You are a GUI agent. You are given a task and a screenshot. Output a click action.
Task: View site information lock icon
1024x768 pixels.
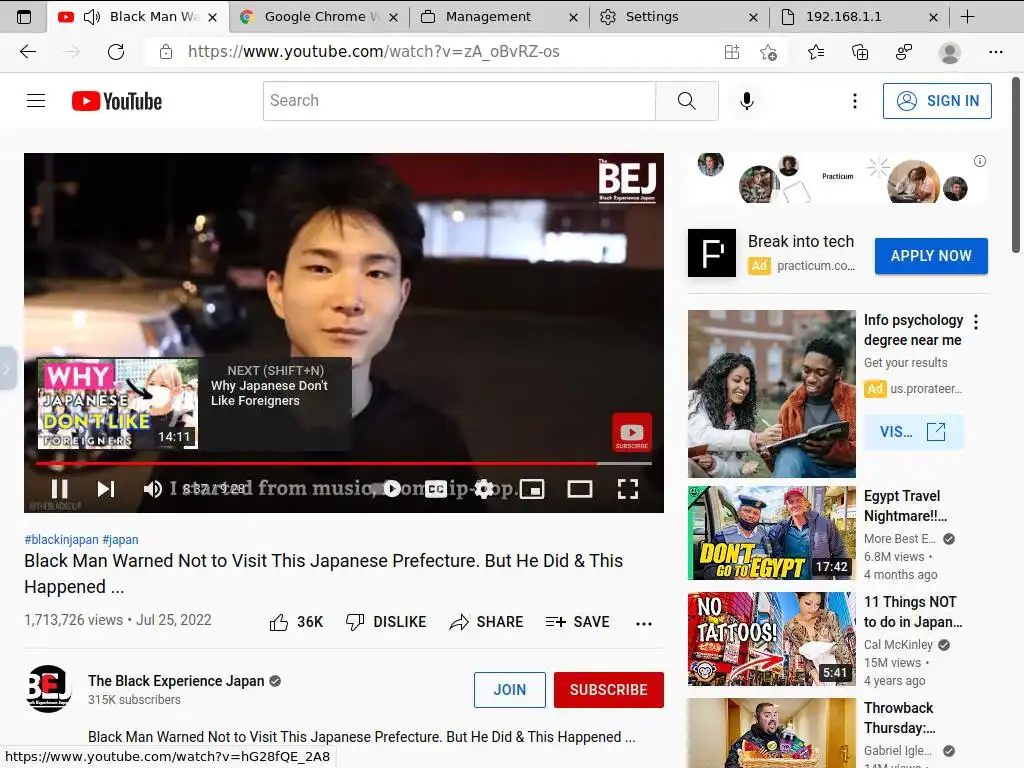(x=166, y=52)
